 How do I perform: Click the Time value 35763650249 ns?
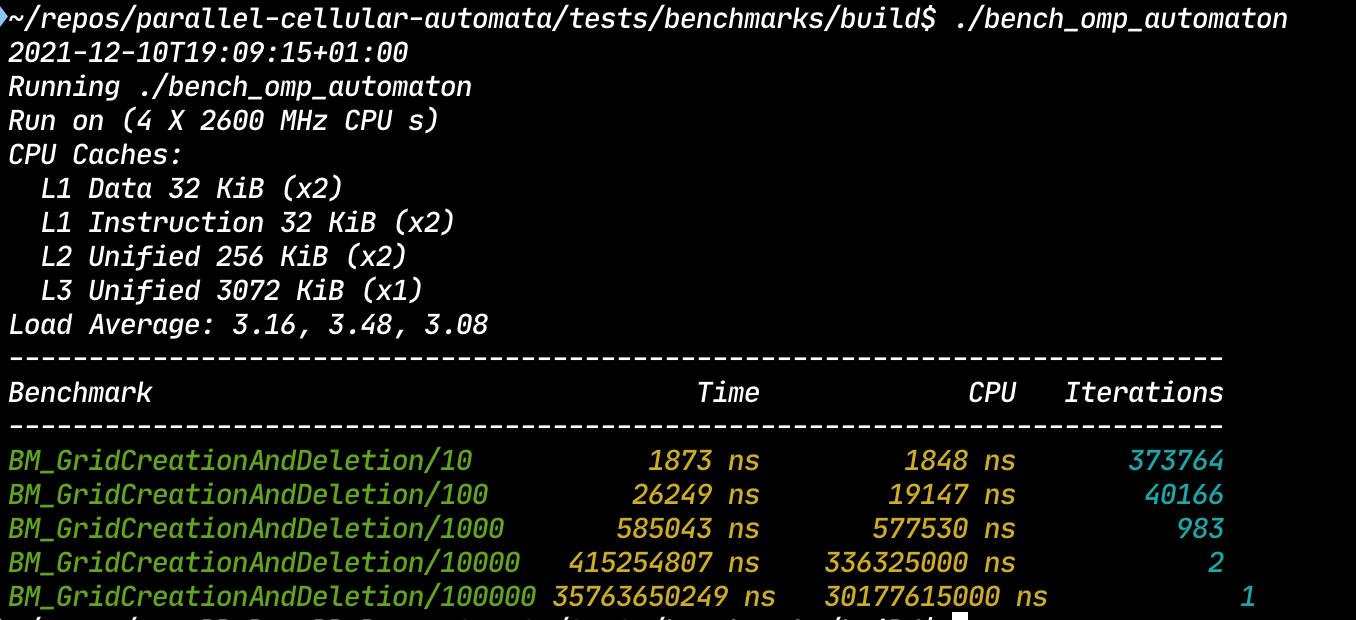[664, 597]
